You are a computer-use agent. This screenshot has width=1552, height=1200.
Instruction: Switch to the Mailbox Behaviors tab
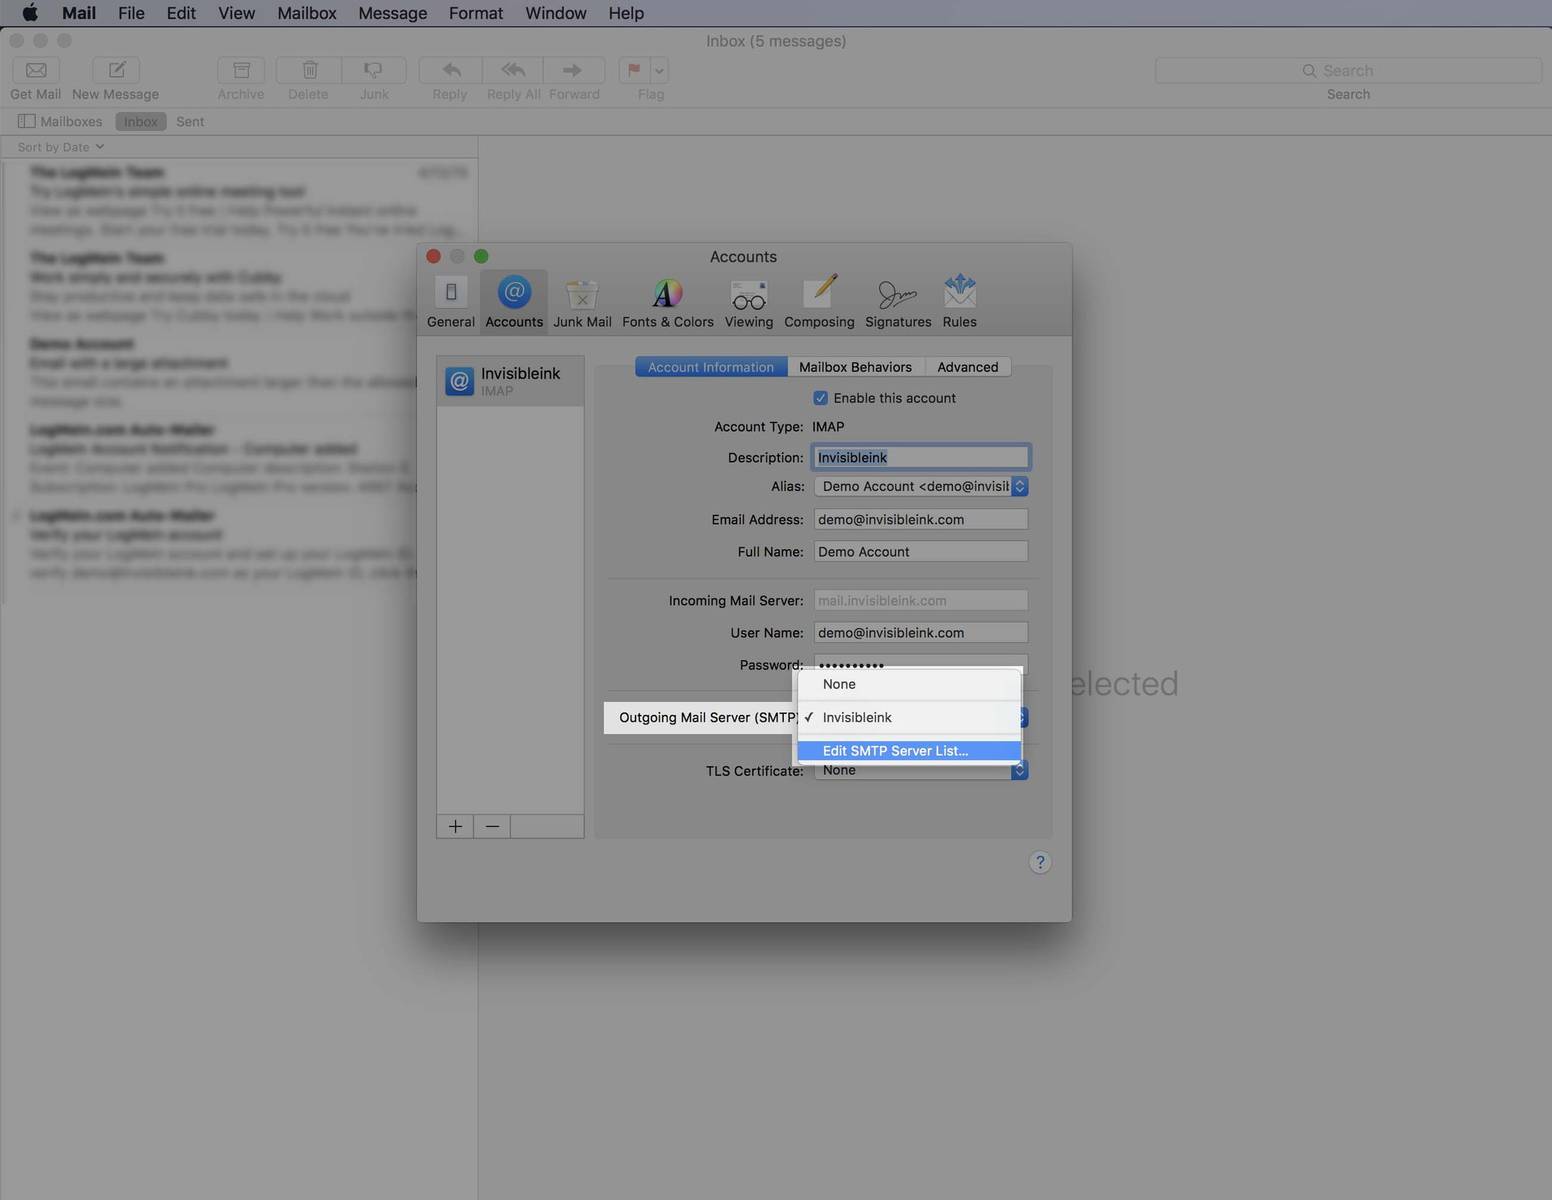click(856, 367)
